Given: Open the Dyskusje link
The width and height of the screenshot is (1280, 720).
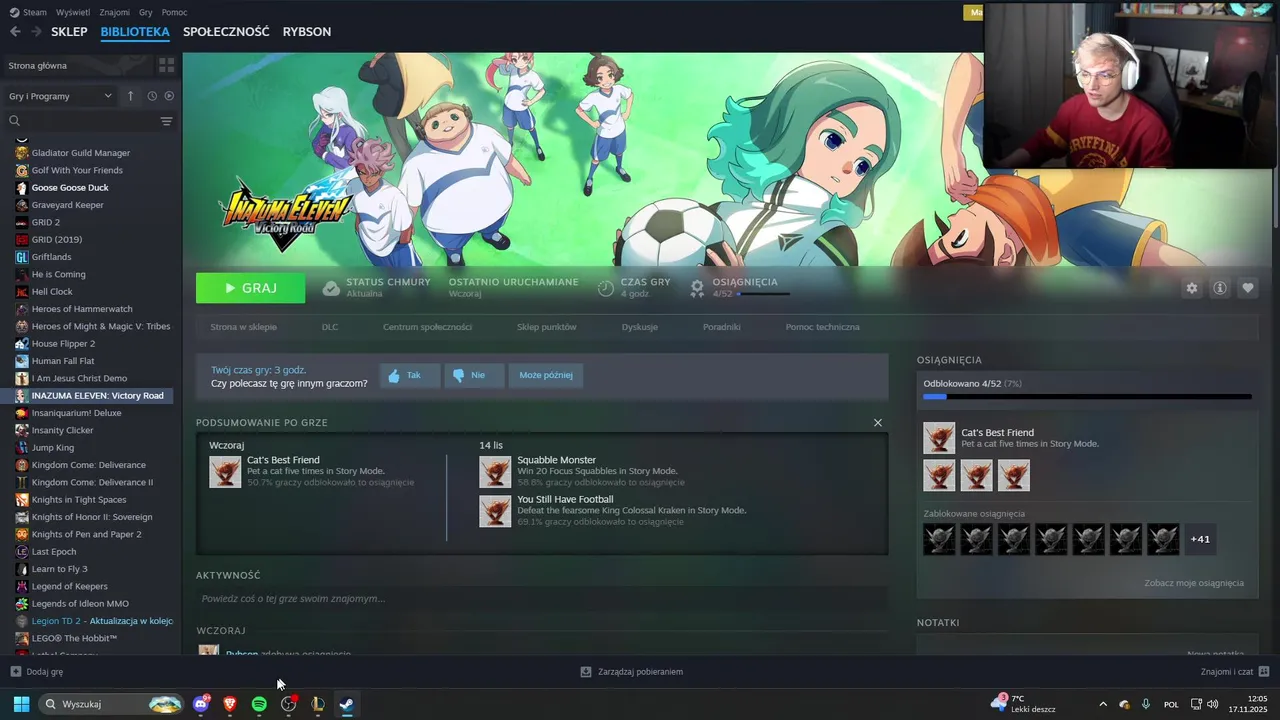Looking at the screenshot, I should (x=640, y=327).
